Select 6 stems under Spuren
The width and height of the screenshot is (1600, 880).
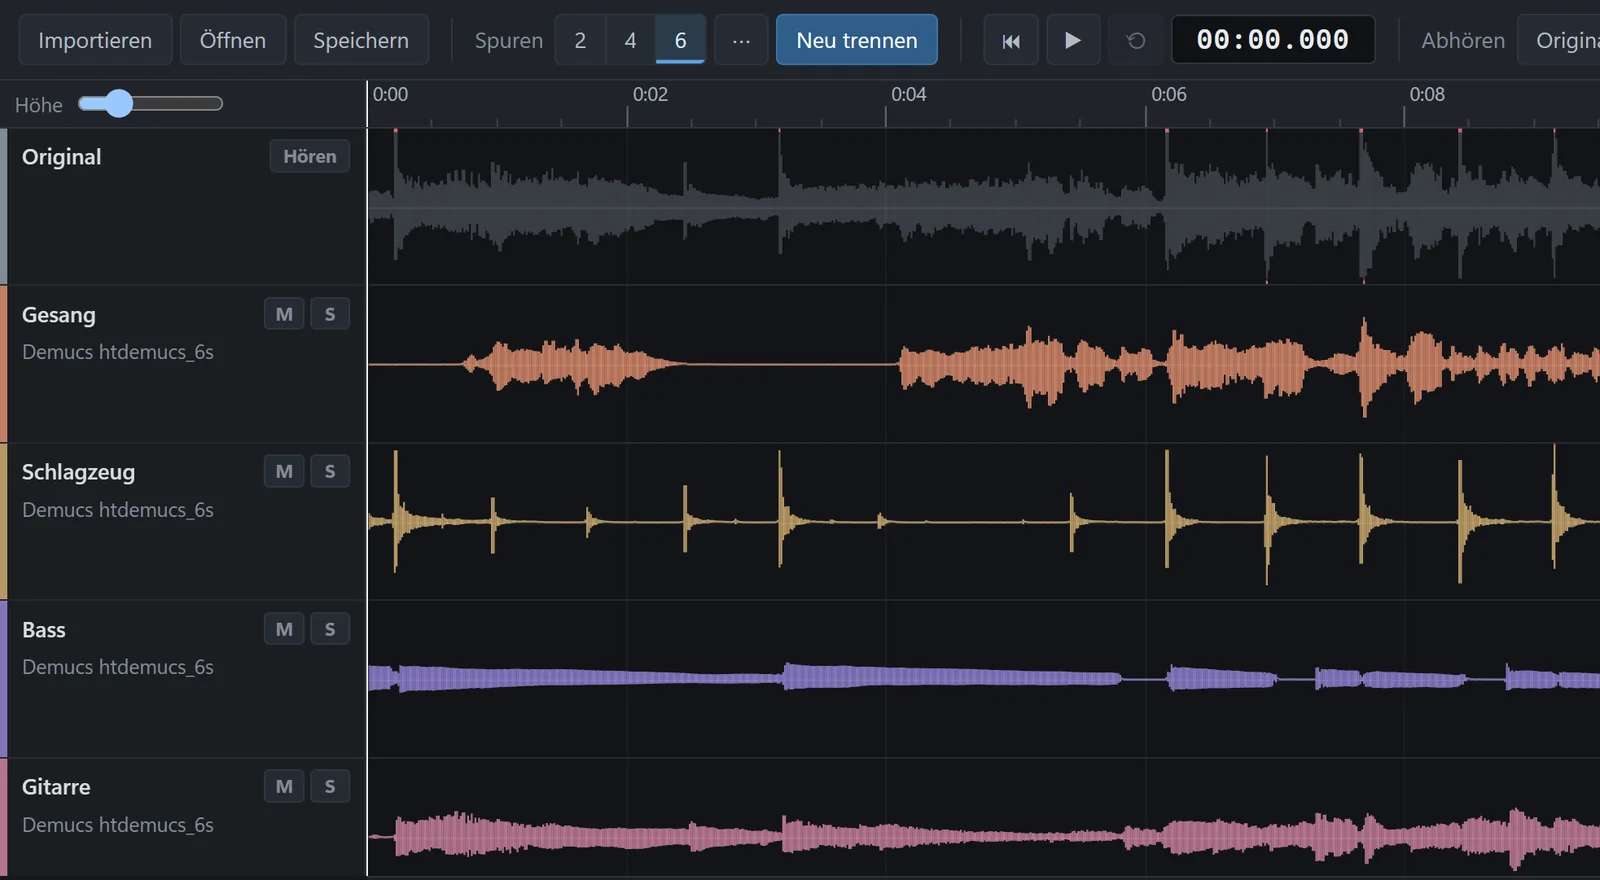coord(681,40)
